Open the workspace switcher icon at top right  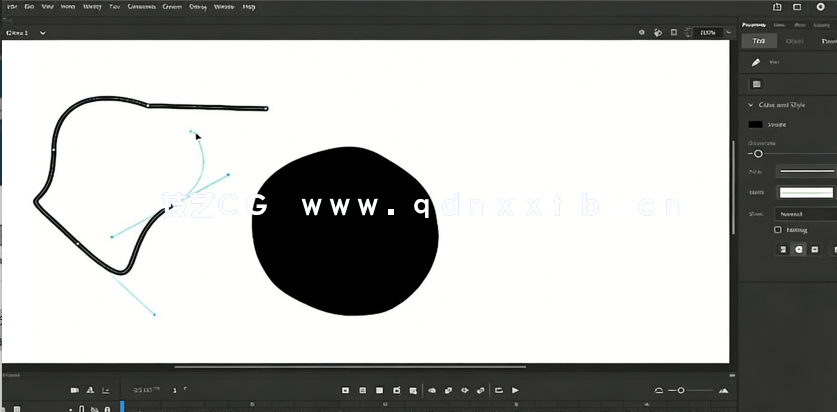tap(797, 7)
